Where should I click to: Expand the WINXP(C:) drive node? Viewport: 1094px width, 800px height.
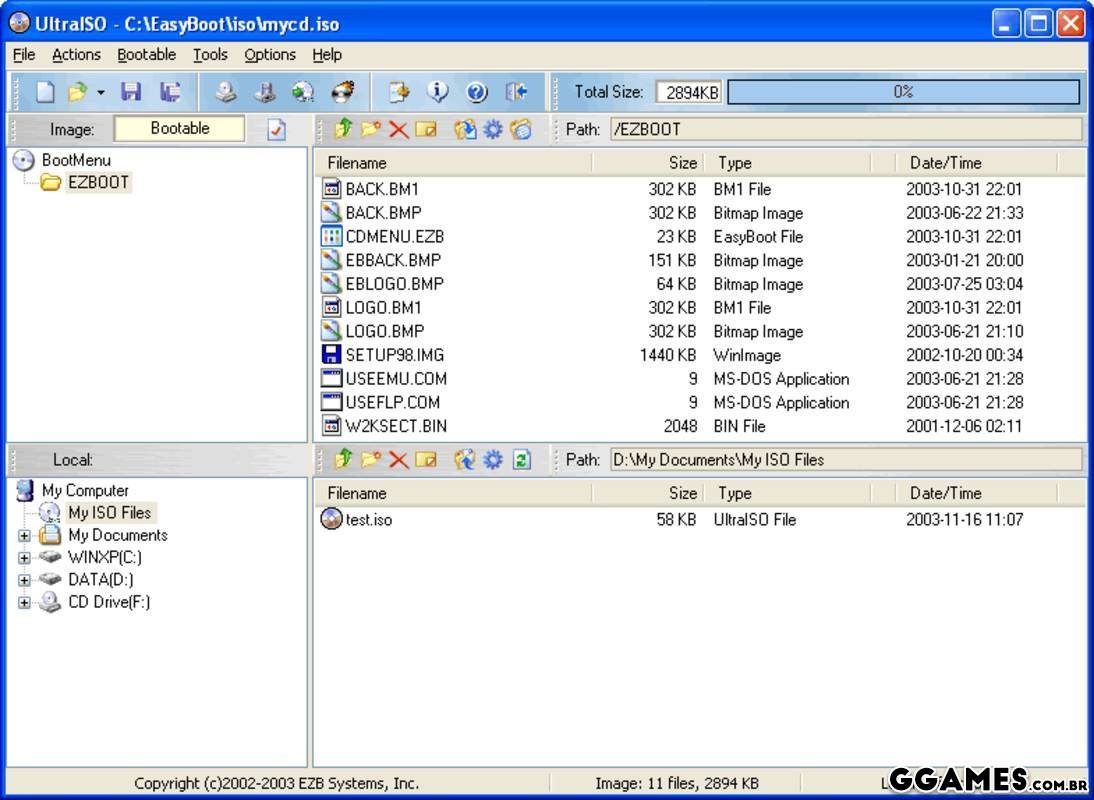pos(24,557)
